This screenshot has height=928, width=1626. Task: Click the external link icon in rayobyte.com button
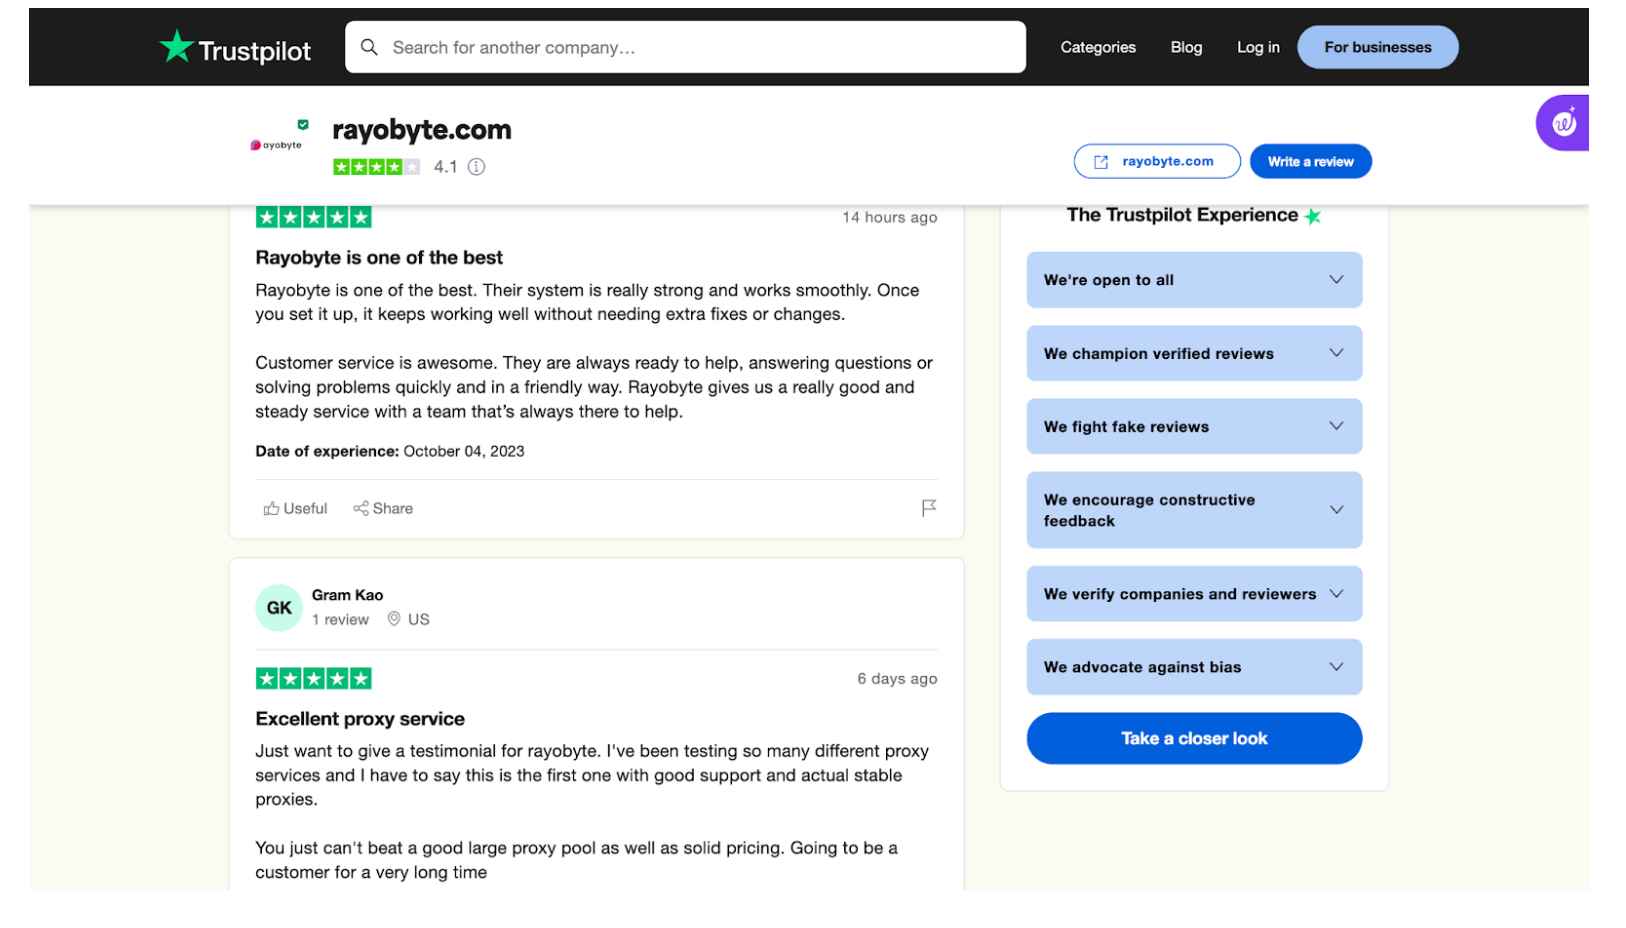(x=1101, y=162)
